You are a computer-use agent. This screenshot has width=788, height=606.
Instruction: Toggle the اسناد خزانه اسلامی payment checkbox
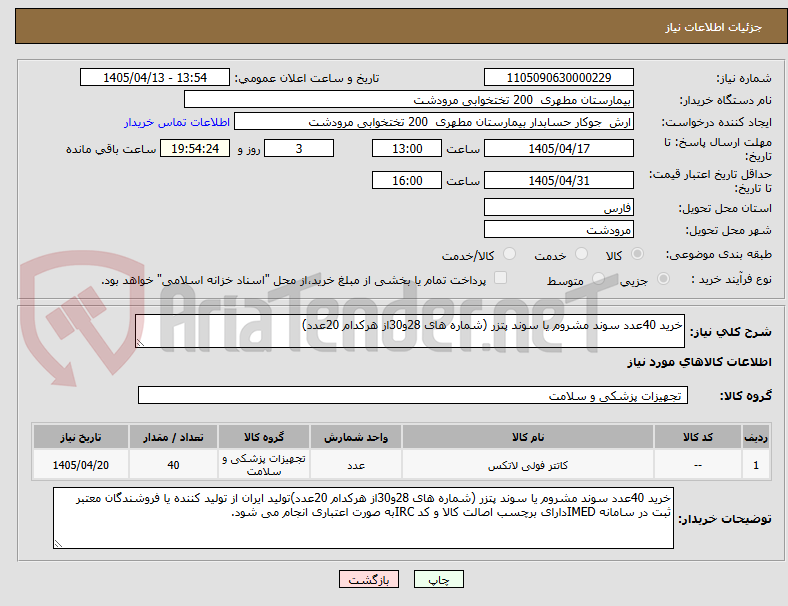[x=501, y=278]
